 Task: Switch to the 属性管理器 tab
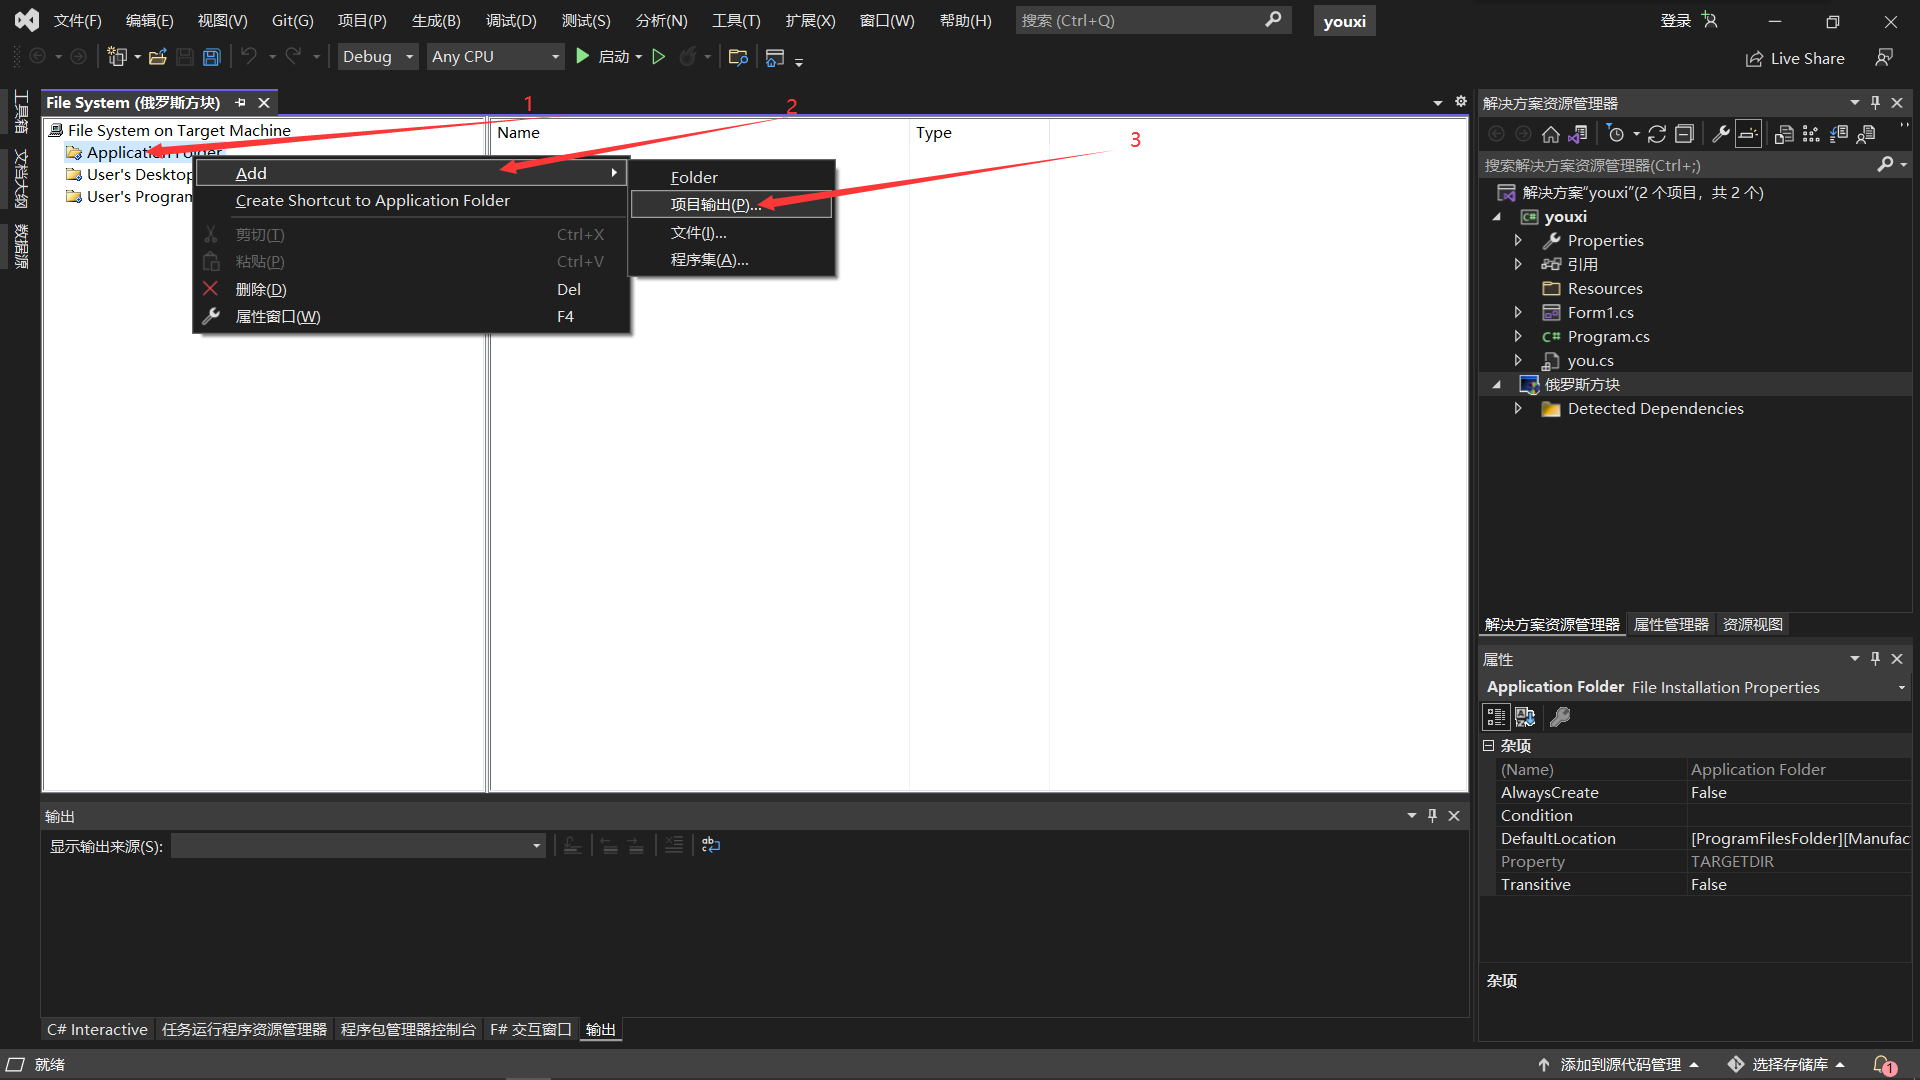point(1671,625)
